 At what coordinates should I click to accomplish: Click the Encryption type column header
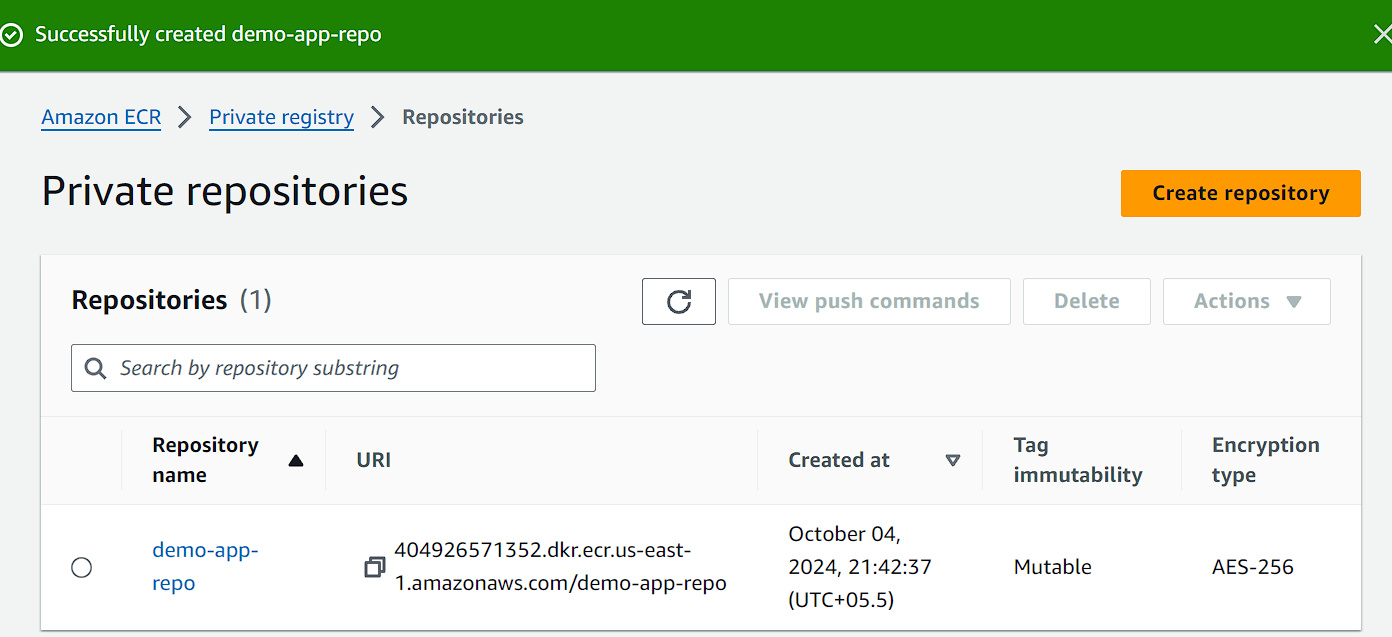(1266, 460)
